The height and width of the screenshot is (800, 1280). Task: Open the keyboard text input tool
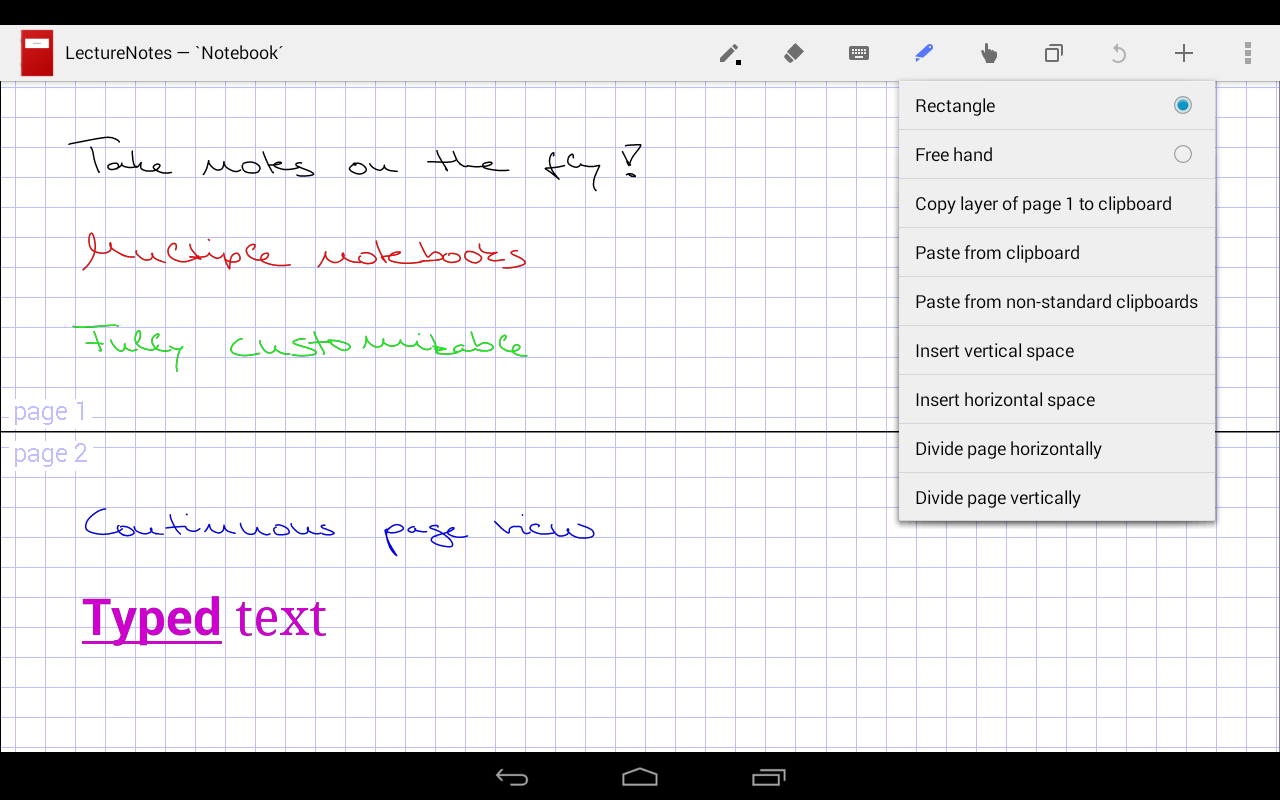(x=858, y=53)
